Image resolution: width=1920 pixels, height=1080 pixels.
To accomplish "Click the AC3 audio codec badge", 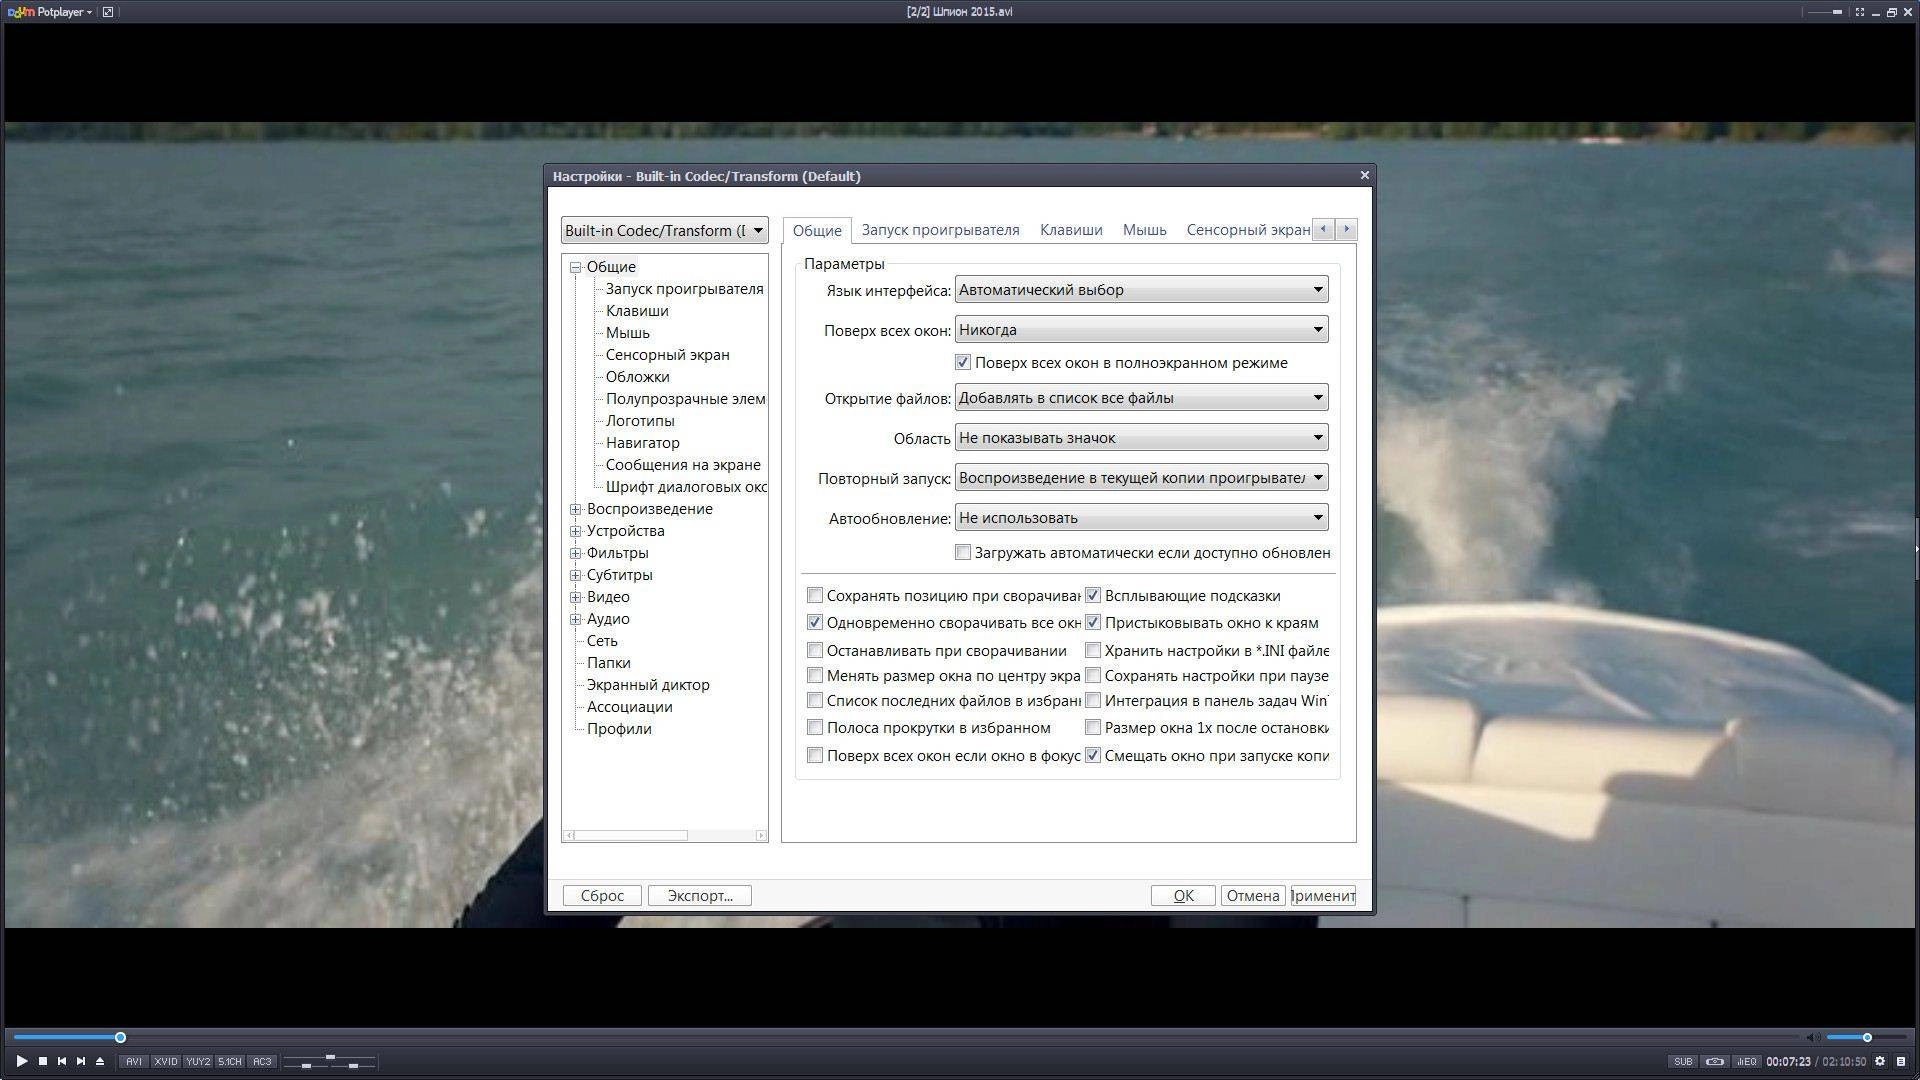I will pyautogui.click(x=262, y=1062).
